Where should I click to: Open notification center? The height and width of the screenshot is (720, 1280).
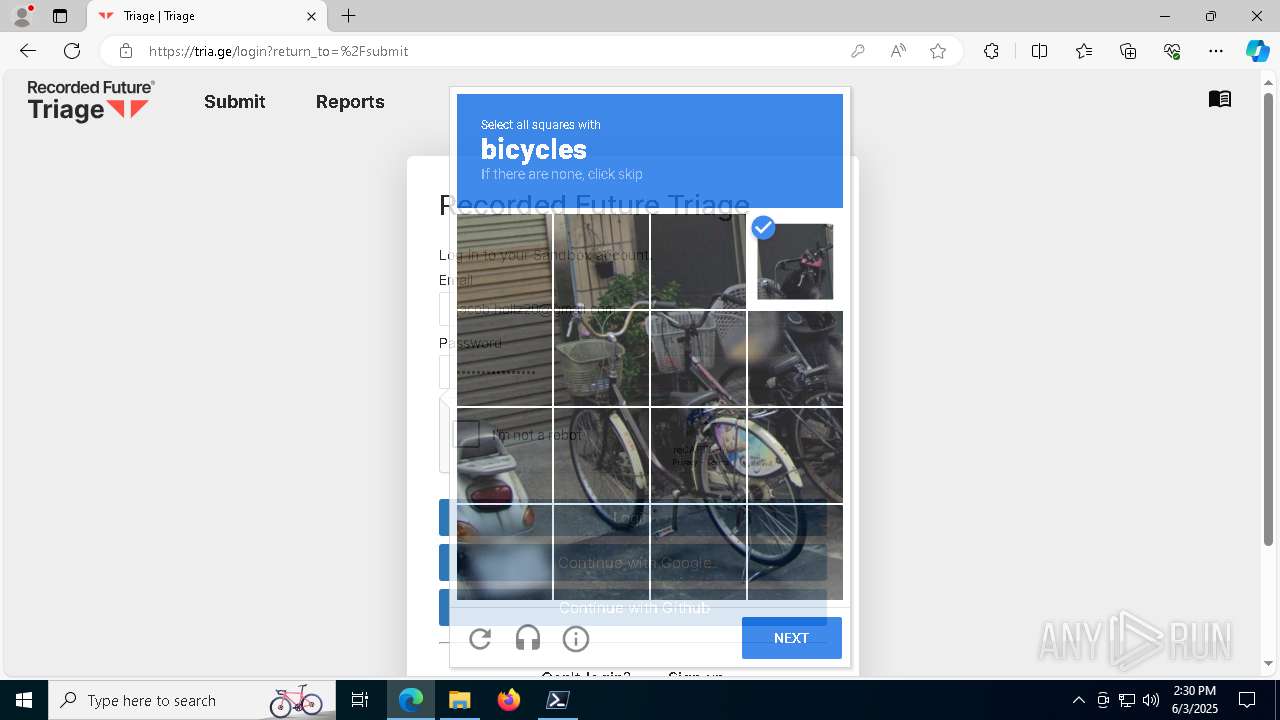click(1247, 700)
